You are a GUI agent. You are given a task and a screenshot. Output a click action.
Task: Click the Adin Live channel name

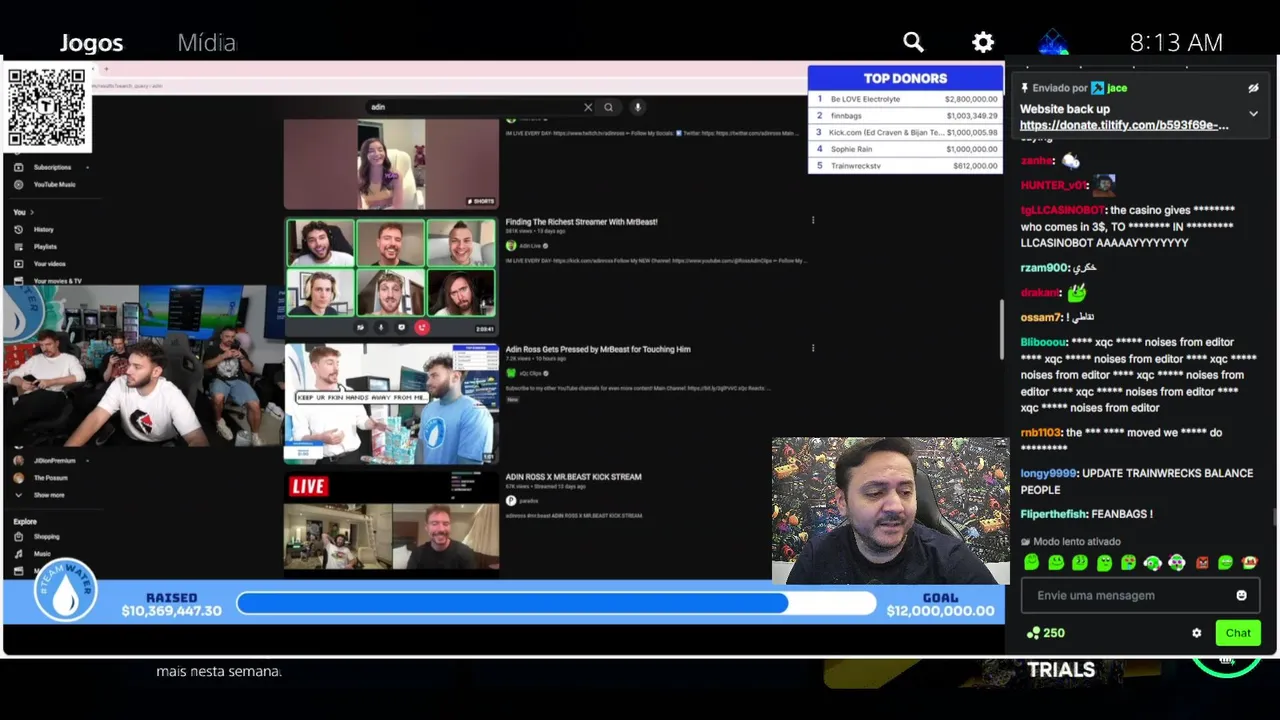(529, 245)
